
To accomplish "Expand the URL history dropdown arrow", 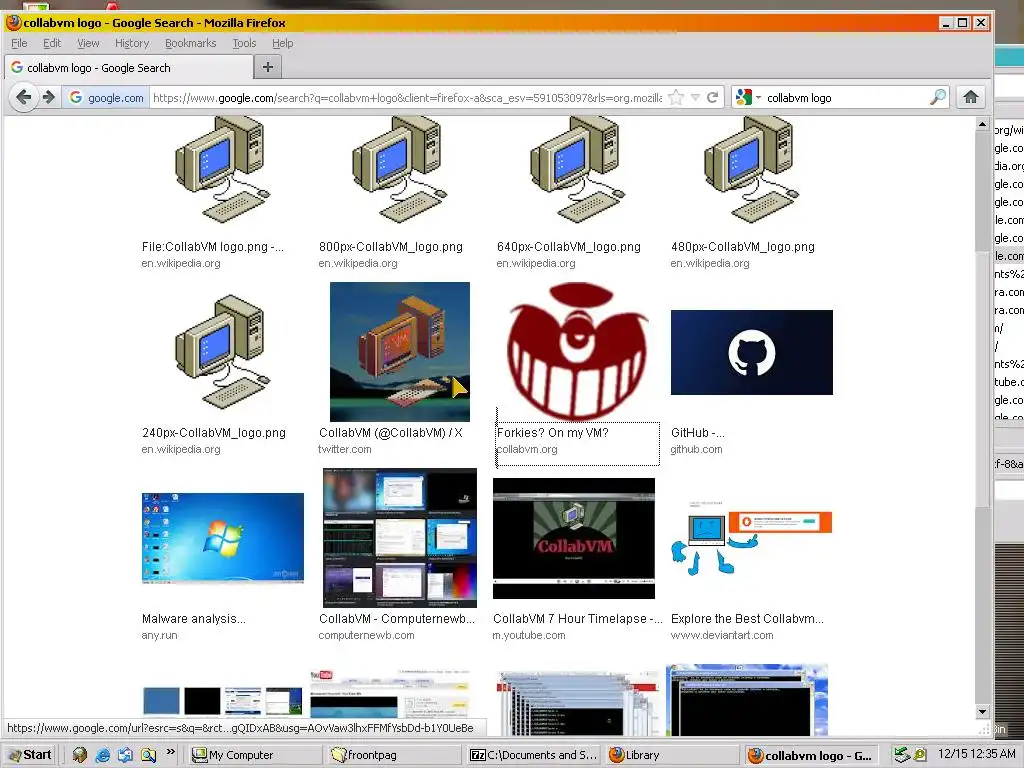I will 695,98.
